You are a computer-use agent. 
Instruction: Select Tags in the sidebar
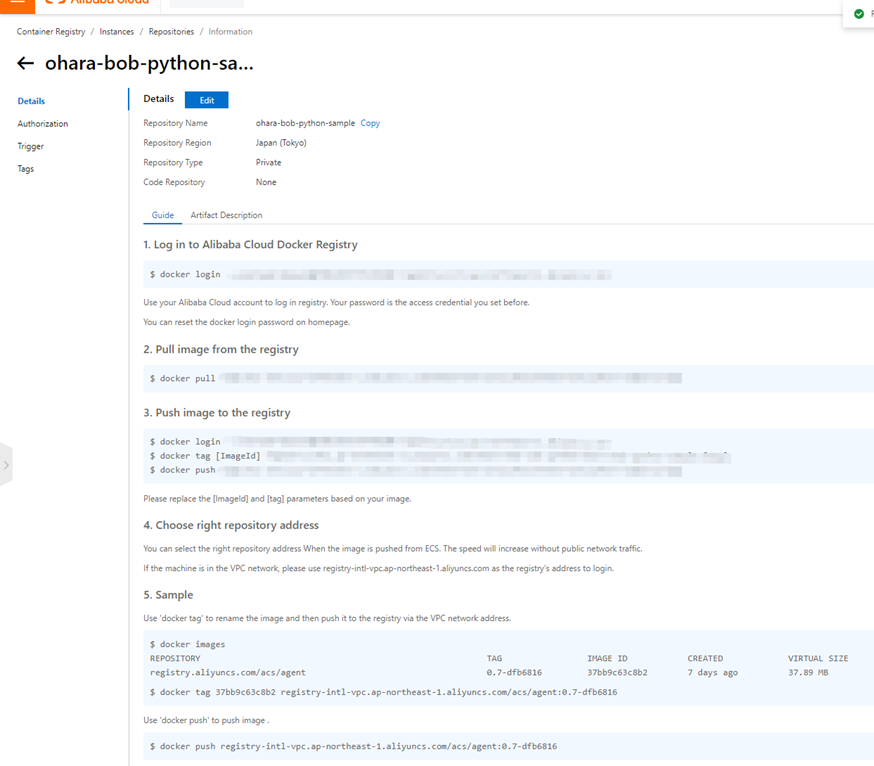click(x=26, y=168)
